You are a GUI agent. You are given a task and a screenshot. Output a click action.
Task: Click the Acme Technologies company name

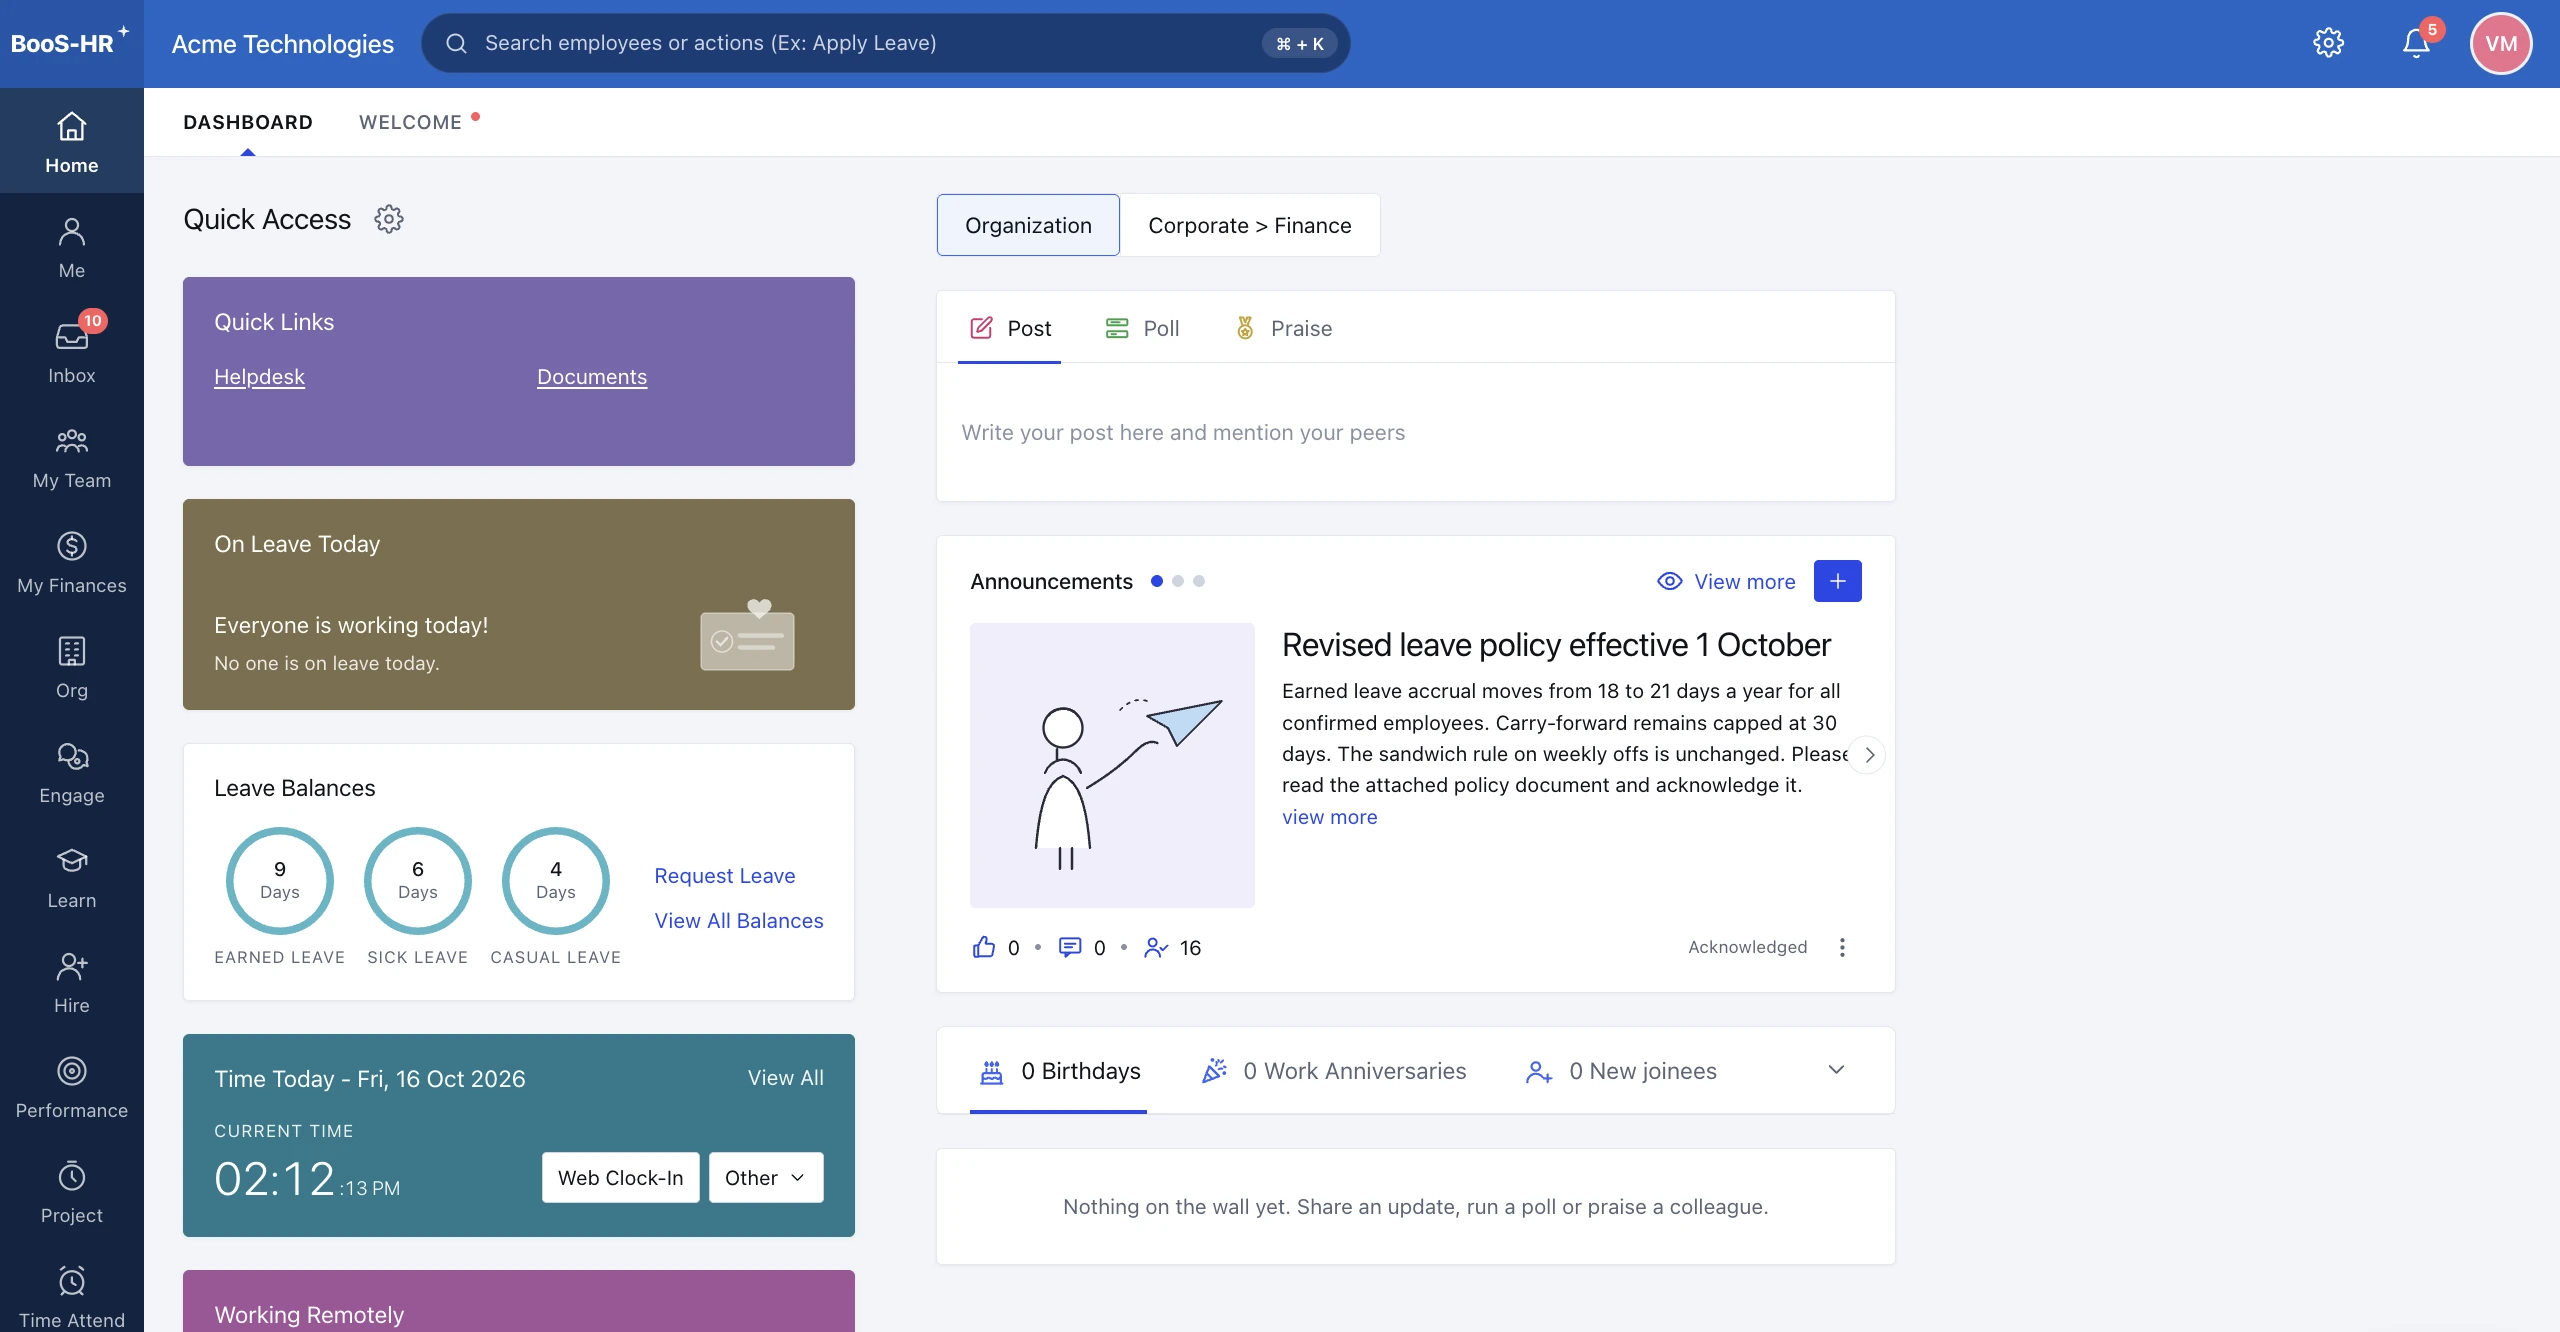coord(283,44)
